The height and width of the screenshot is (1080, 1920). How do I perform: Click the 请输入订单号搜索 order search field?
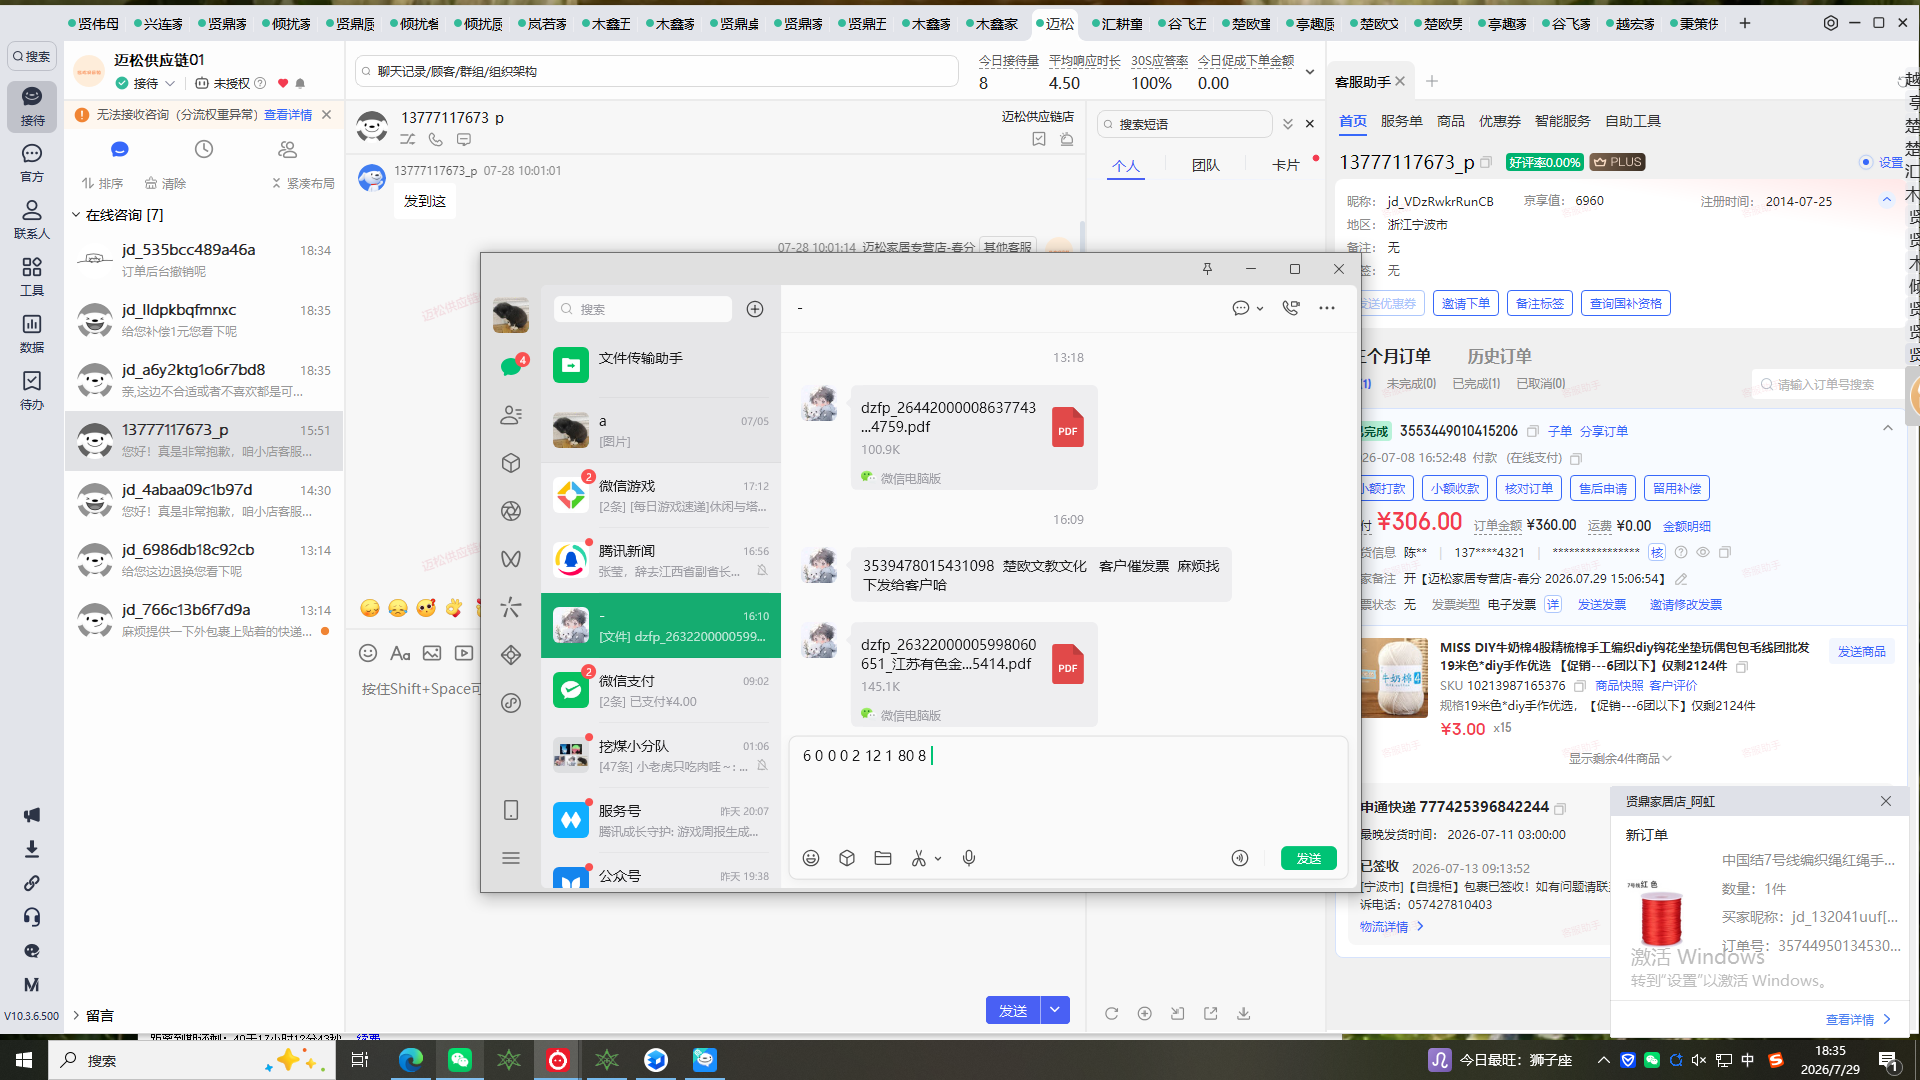pos(1829,384)
